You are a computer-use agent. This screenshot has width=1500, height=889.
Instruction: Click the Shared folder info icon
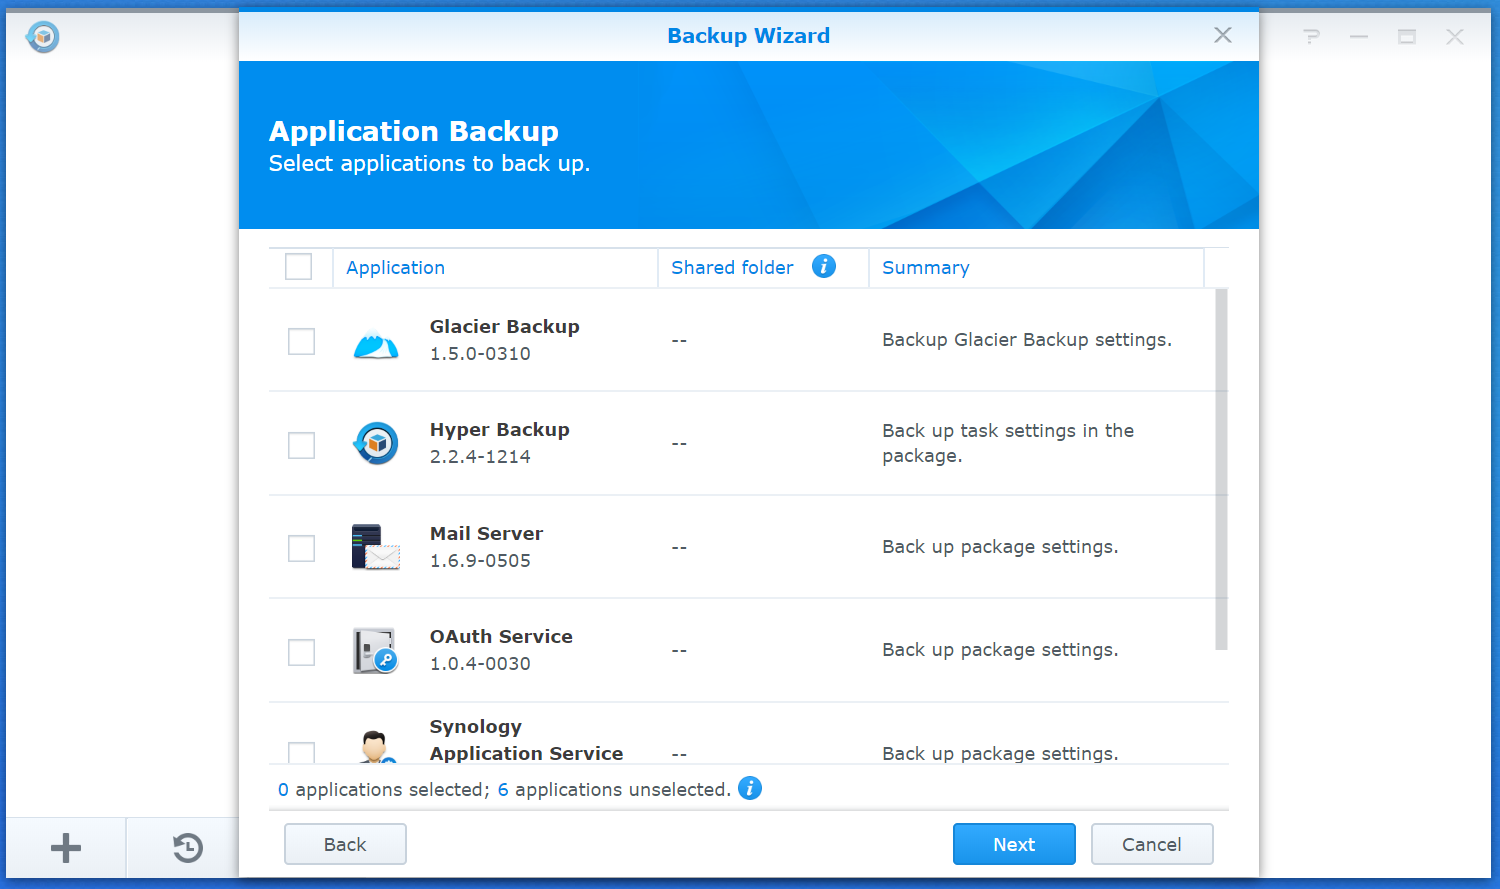824,266
